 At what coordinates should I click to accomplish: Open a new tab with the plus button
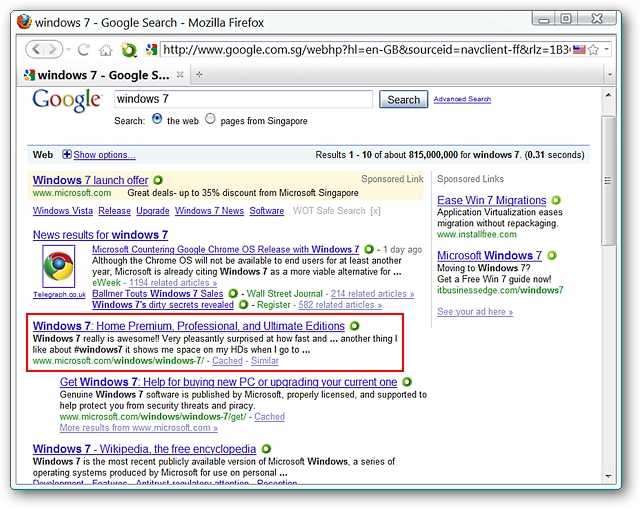tap(199, 74)
